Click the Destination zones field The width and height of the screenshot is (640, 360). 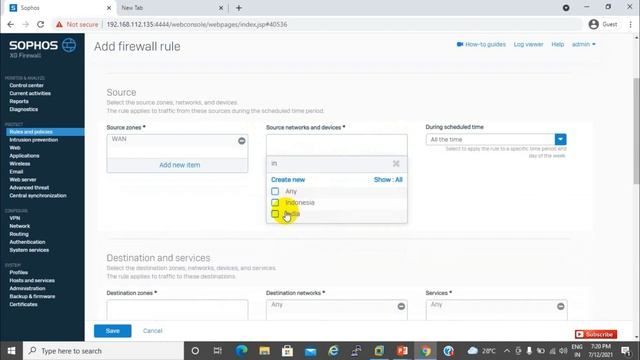[178, 310]
